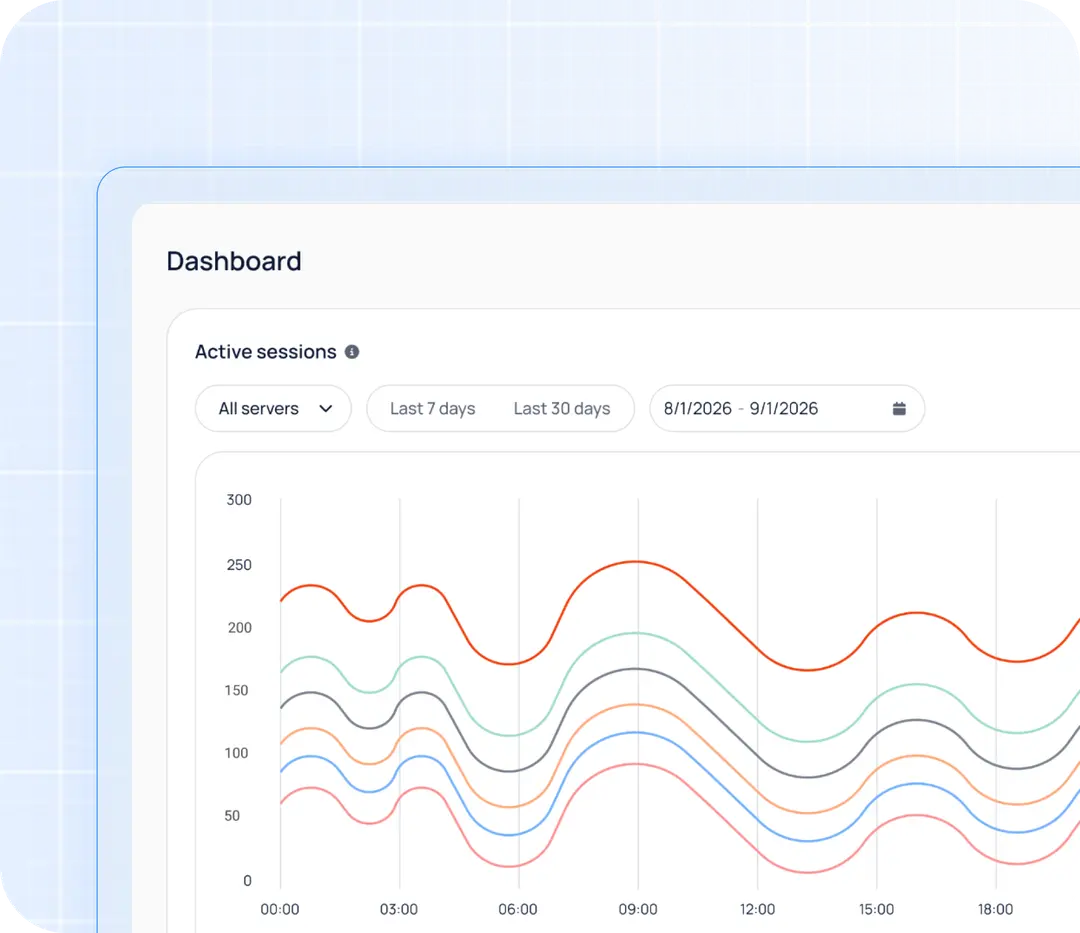Image resolution: width=1080 pixels, height=933 pixels.
Task: Click the 00:00 time label
Action: pyautogui.click(x=280, y=909)
